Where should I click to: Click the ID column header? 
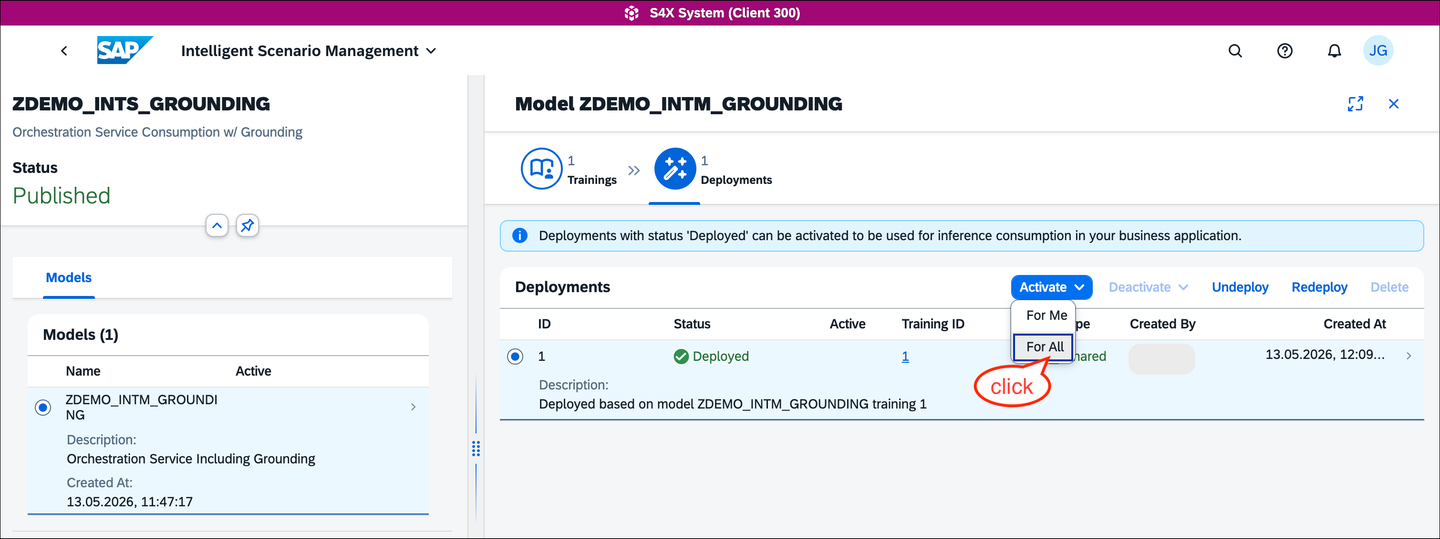pos(544,324)
